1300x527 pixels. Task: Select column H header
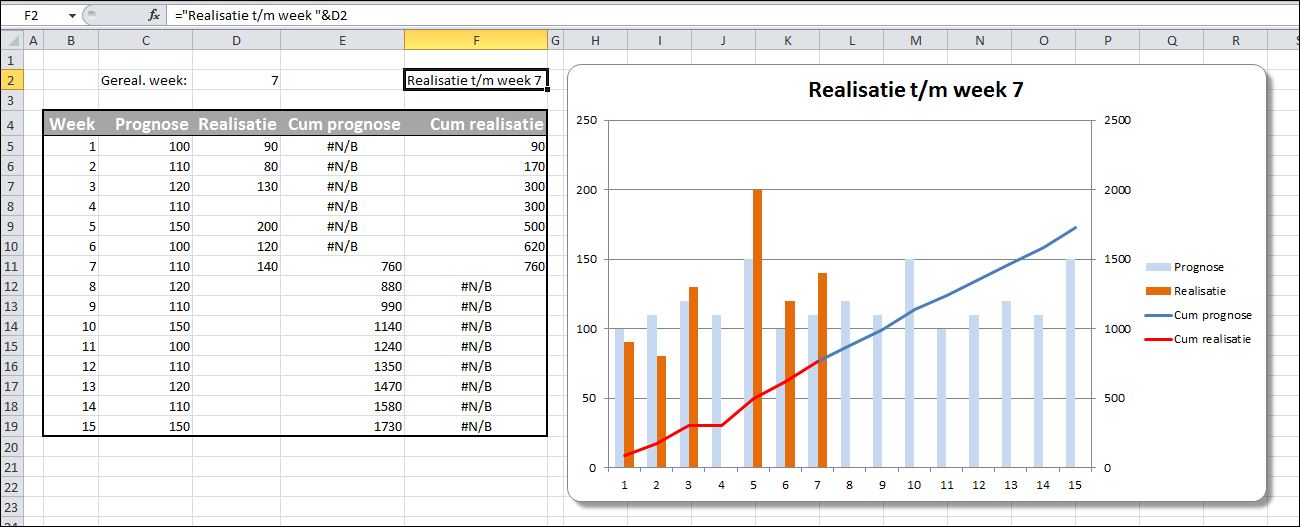[x=595, y=40]
